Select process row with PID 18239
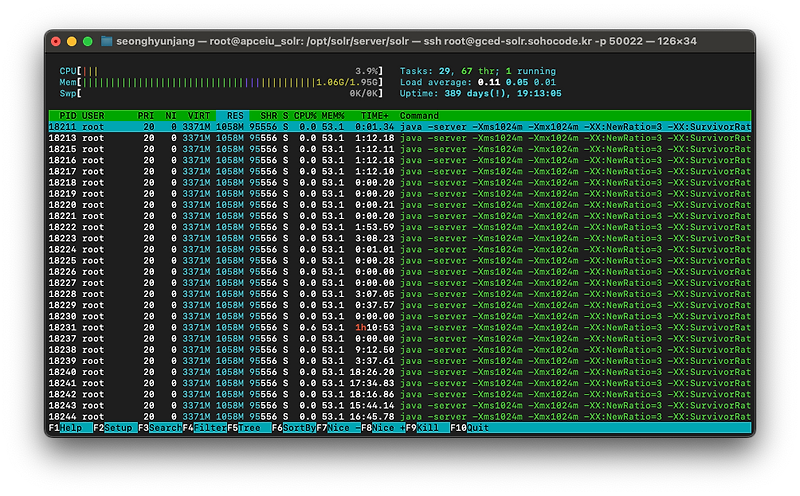The height and width of the screenshot is (496, 800). tap(399, 361)
